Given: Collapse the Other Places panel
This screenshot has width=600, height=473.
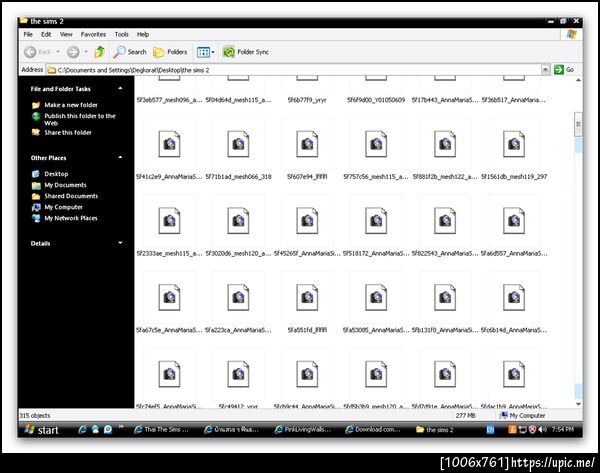Looking at the screenshot, I should click(120, 157).
